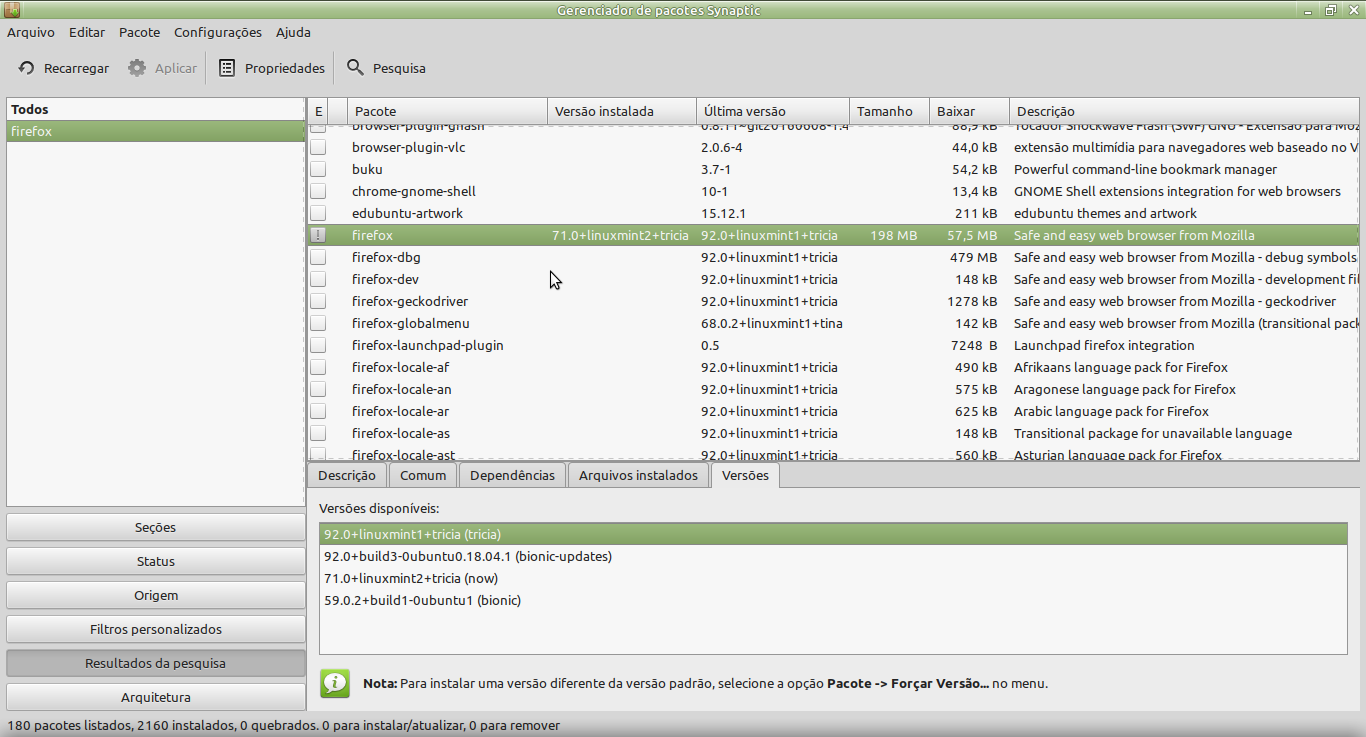
Task: Click the Aplicar gear icon
Action: (x=137, y=68)
